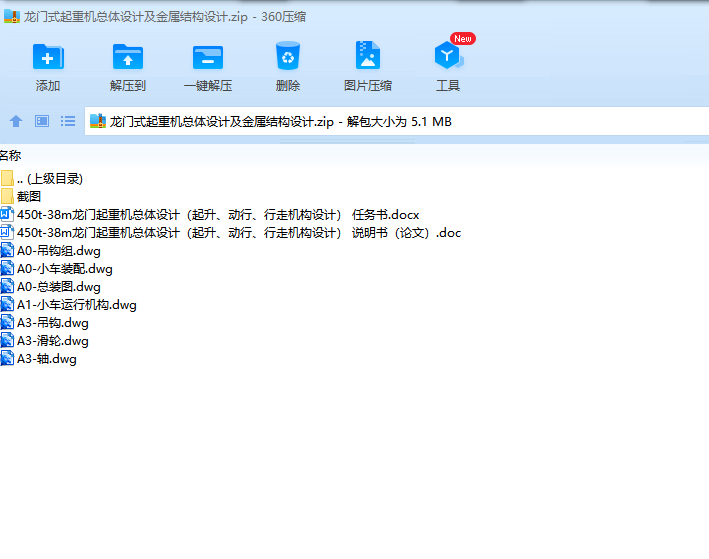This screenshot has width=709, height=559.
Task: Click the 删除 label text
Action: [x=288, y=85]
